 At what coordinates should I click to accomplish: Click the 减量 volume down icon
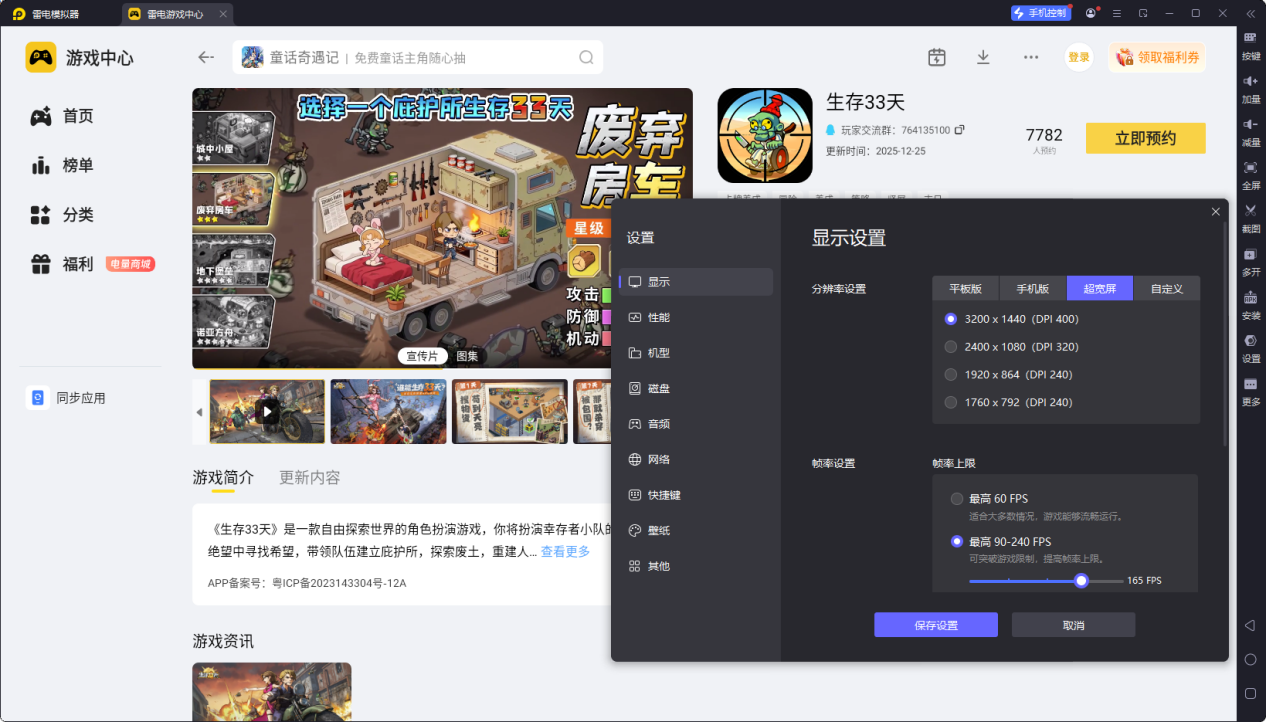click(1251, 124)
